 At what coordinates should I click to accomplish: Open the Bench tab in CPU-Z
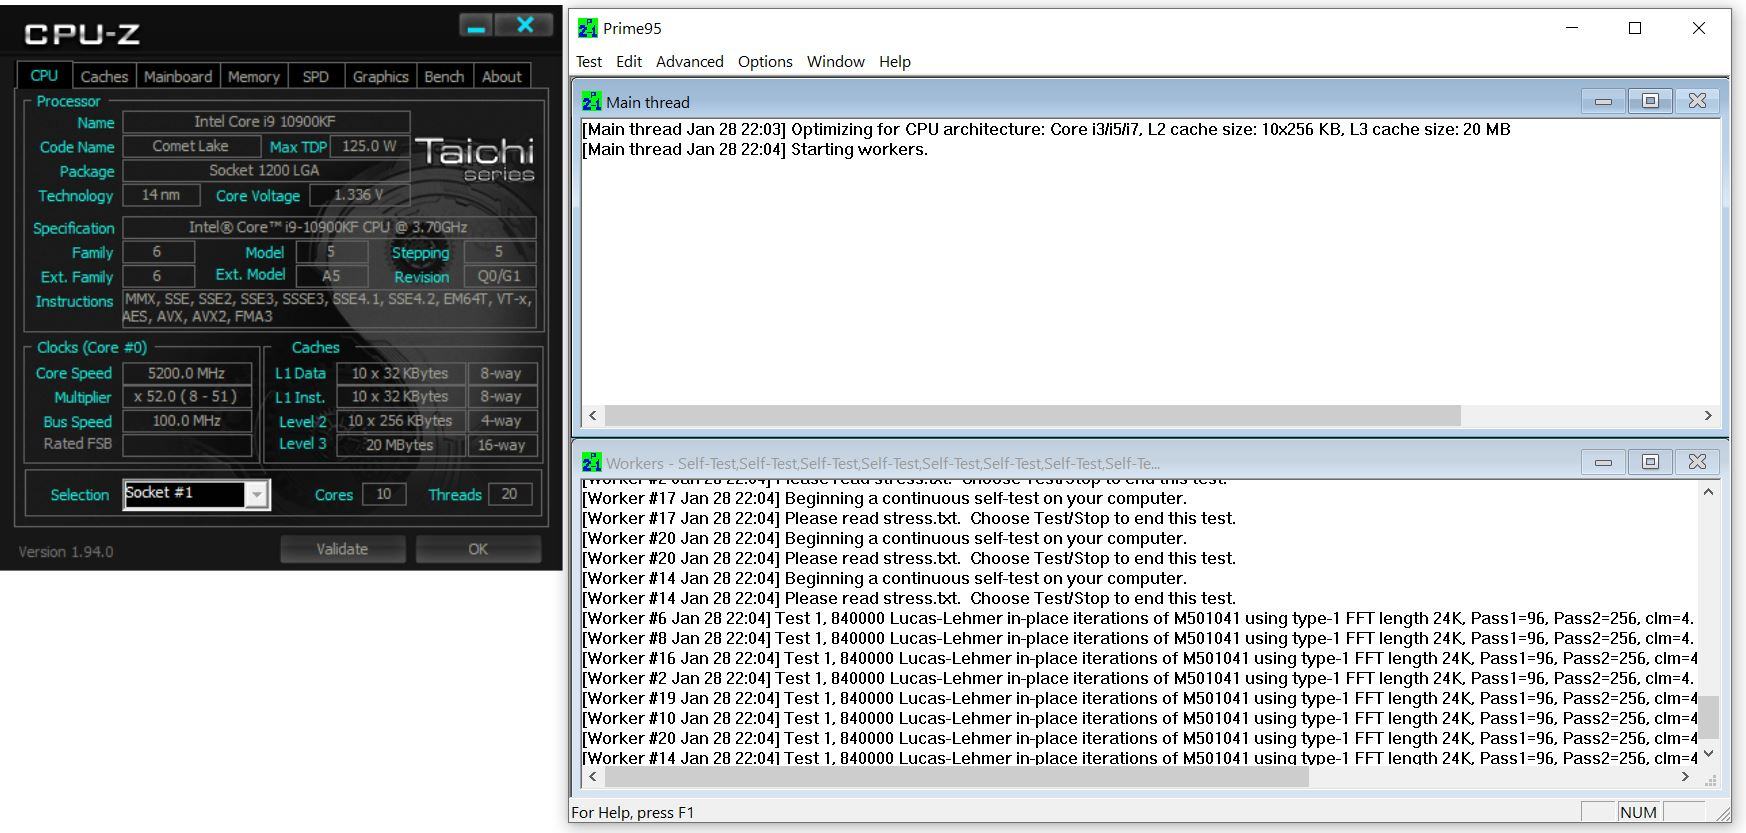point(444,77)
